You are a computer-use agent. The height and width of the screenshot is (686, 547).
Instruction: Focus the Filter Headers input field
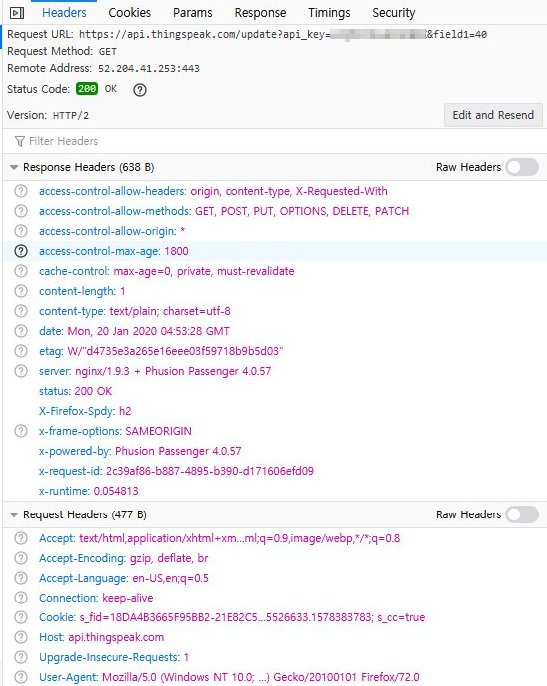(274, 141)
